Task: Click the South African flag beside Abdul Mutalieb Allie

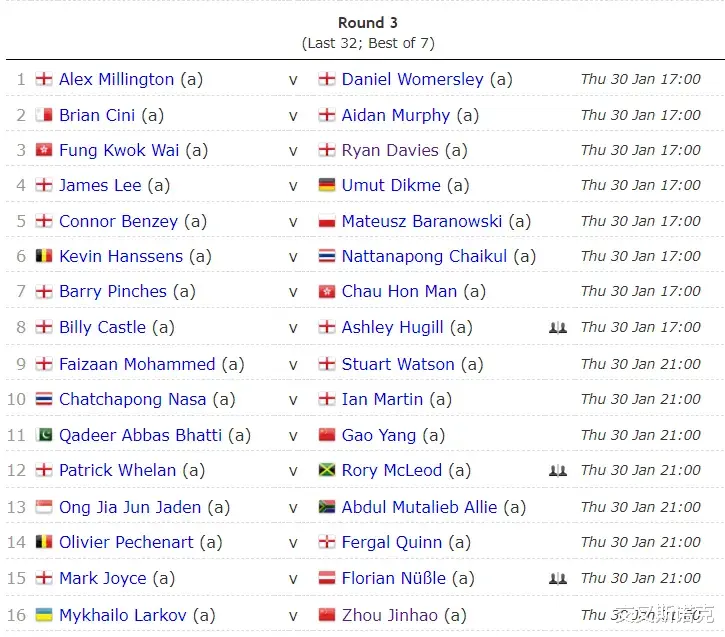Action: tap(327, 508)
